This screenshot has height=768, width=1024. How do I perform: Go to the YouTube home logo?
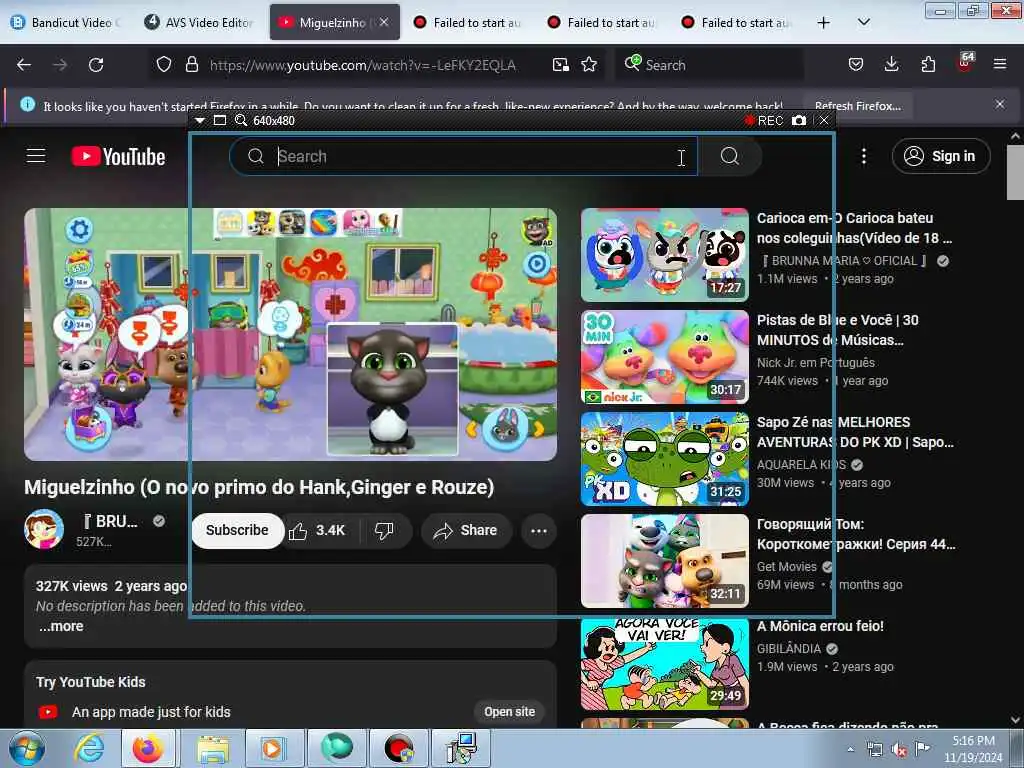pos(118,157)
